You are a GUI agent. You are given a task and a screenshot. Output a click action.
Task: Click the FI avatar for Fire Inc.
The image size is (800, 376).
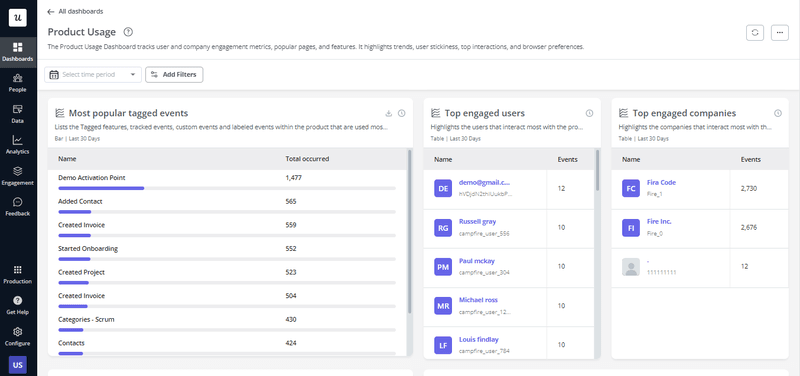631,228
